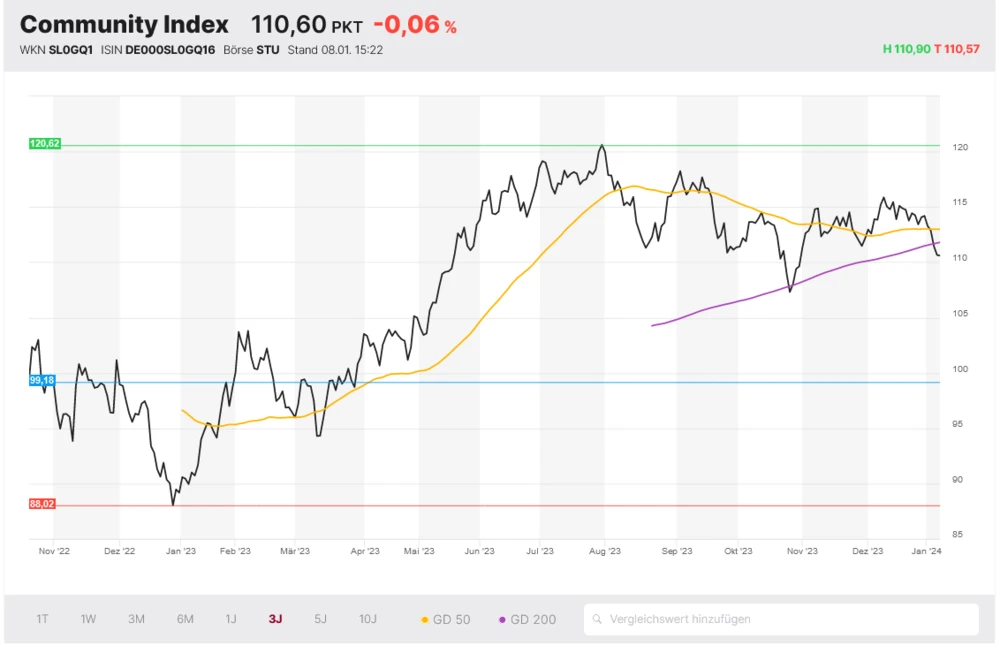The height and width of the screenshot is (646, 1000).
Task: Click the H 110,90 daily high value
Action: [906, 47]
